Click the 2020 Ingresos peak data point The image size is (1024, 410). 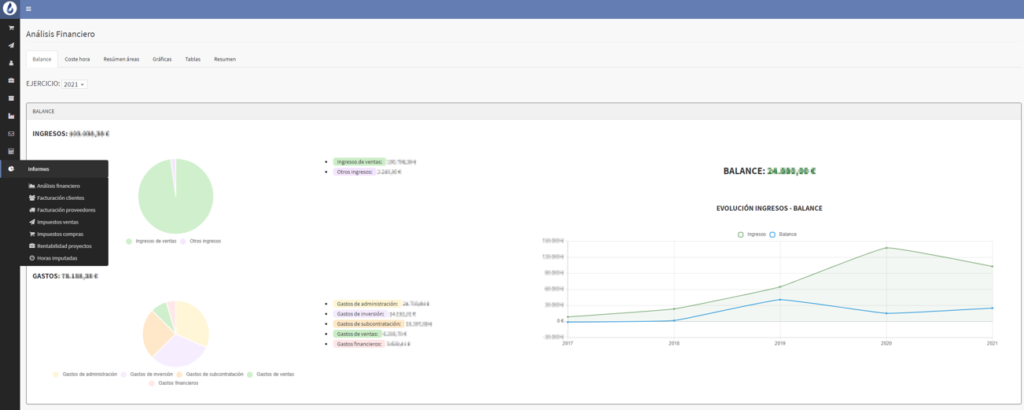point(886,248)
